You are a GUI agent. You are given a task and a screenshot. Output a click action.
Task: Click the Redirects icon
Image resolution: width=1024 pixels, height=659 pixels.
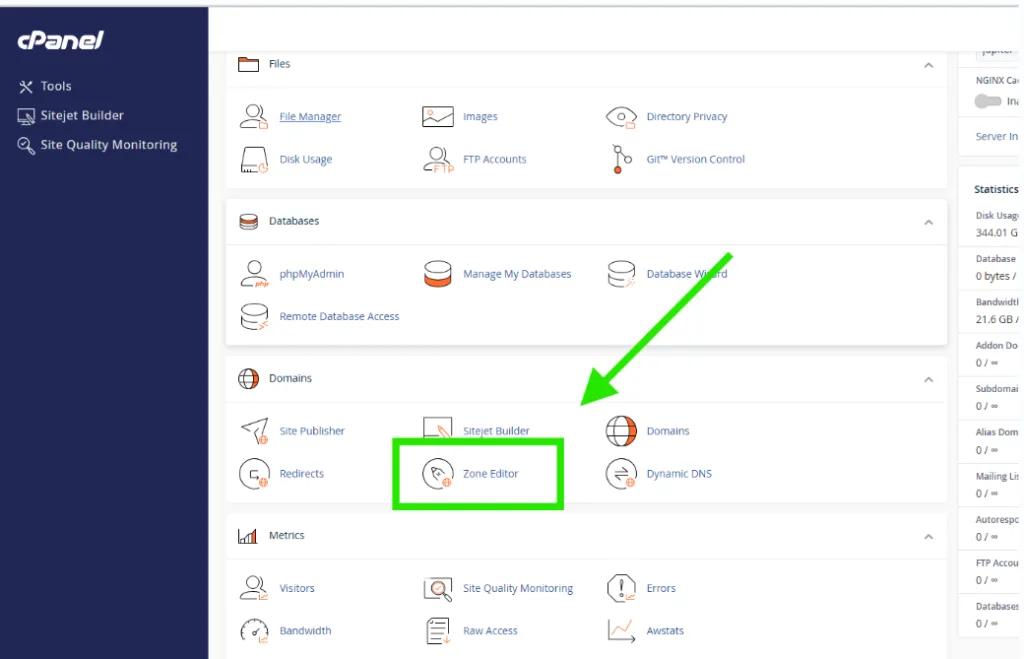pyautogui.click(x=254, y=474)
